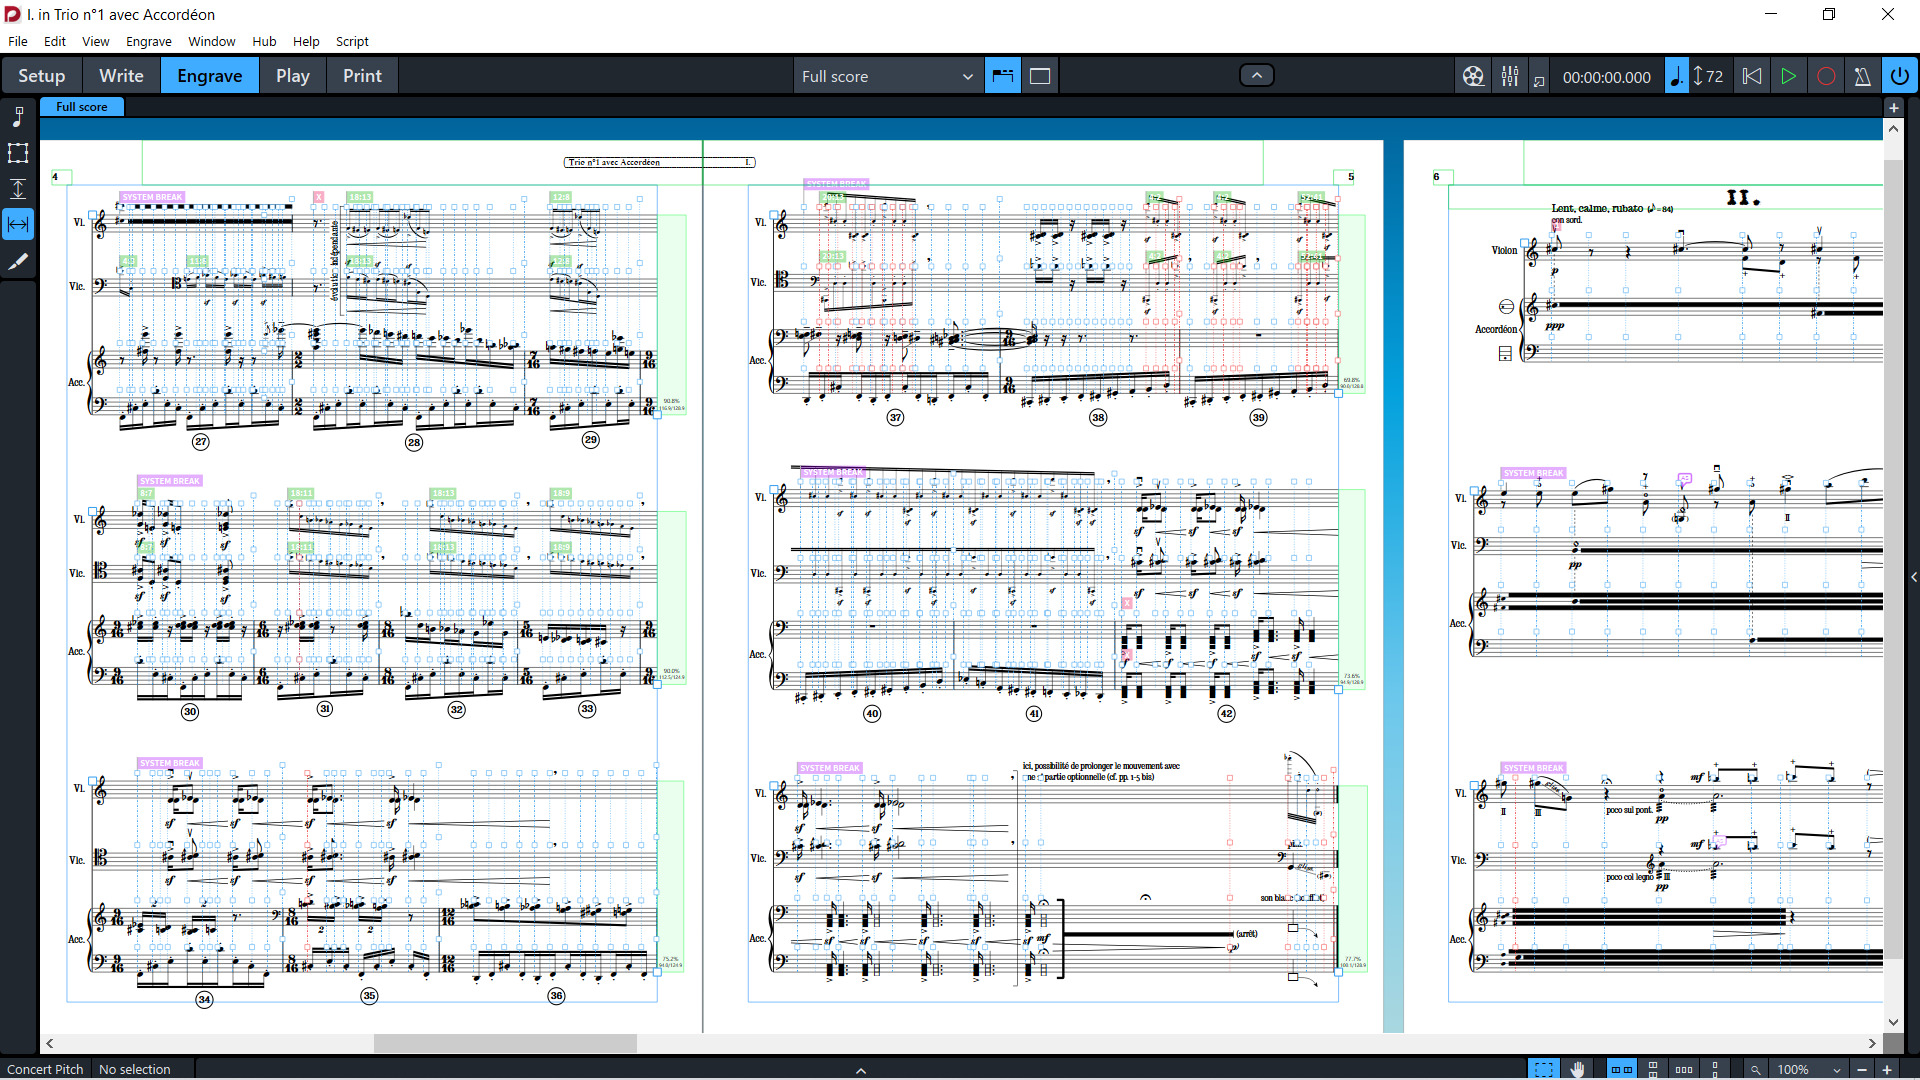
Task: Select bar number 40 marker
Action: (872, 714)
